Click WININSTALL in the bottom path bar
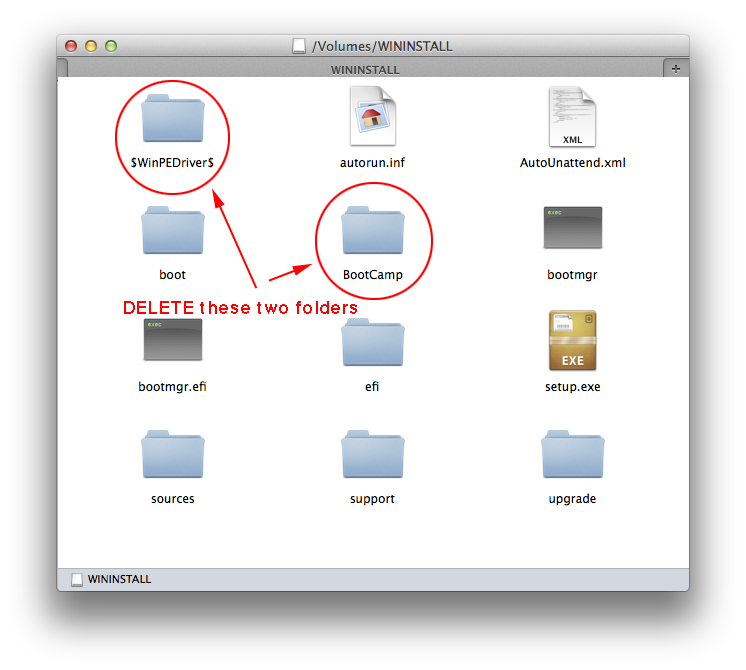Viewport: 746px width, 670px height. (119, 579)
